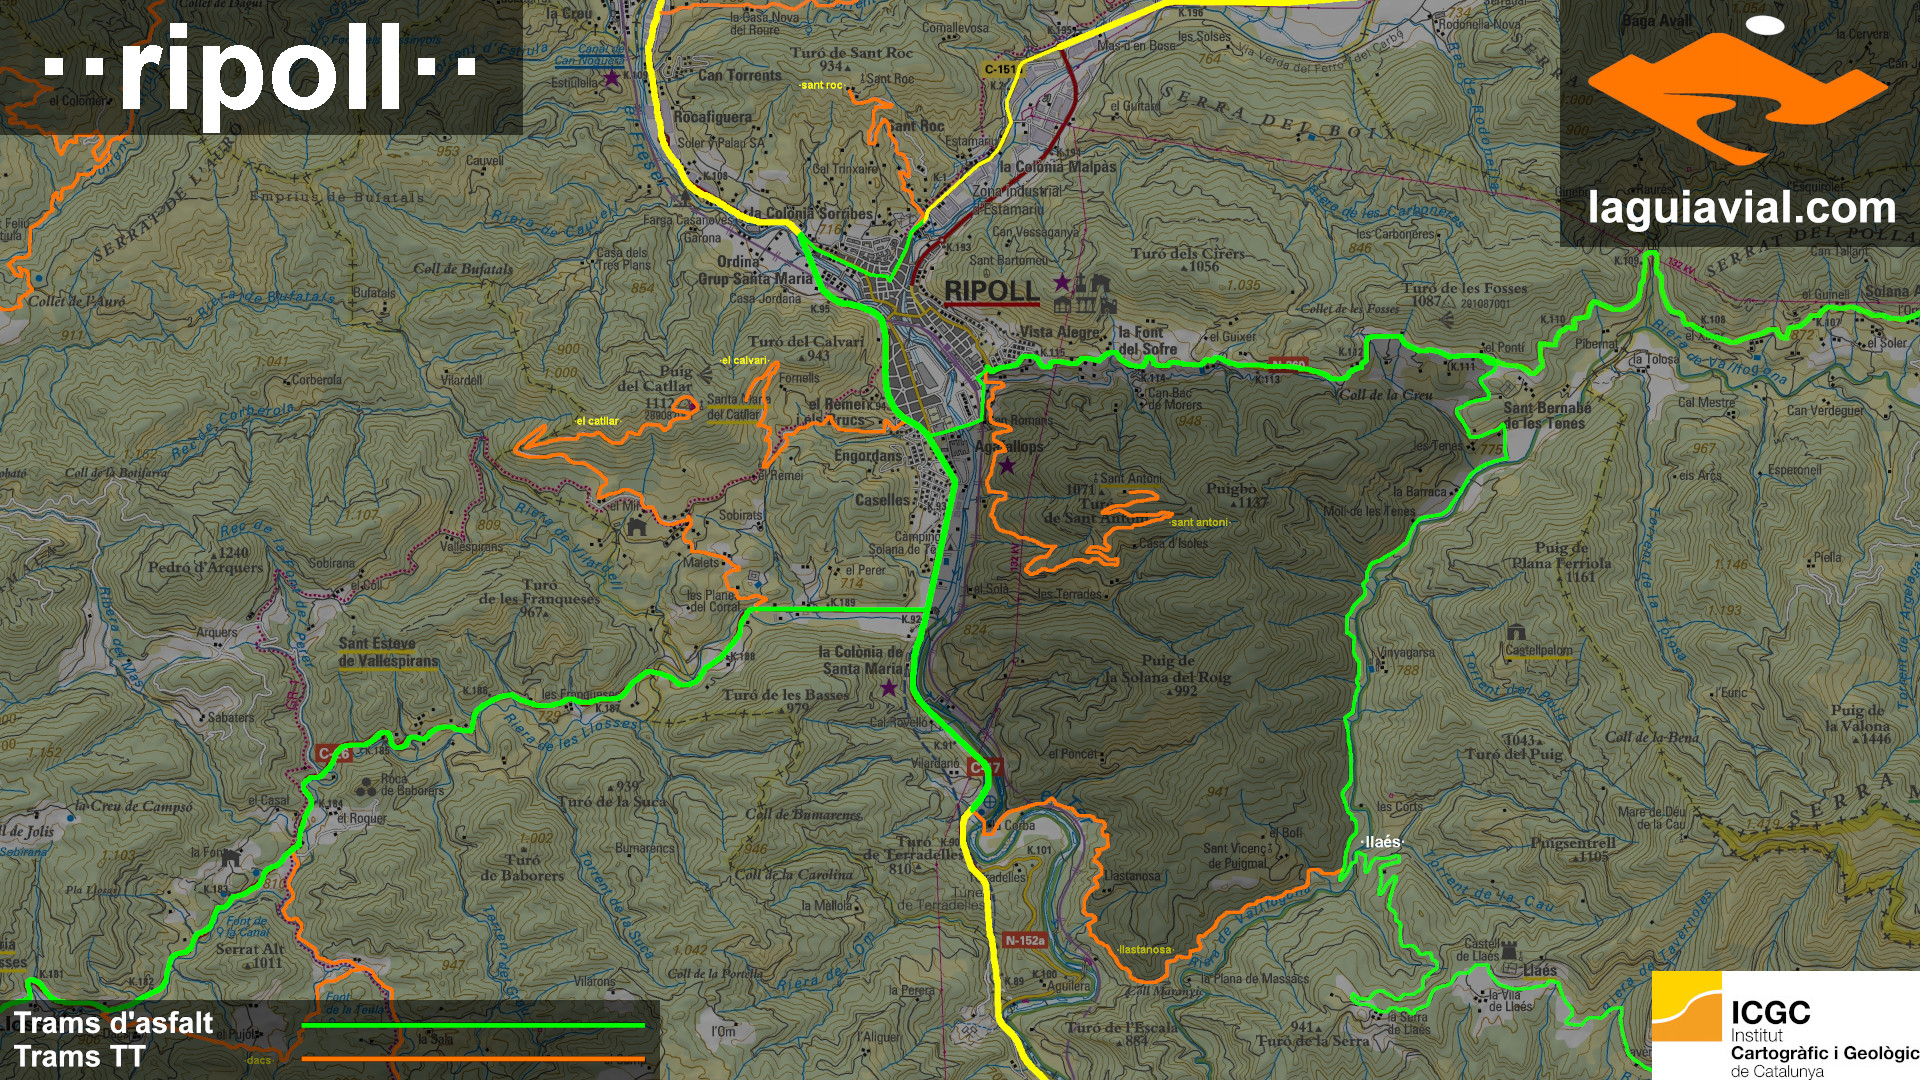Image resolution: width=1920 pixels, height=1080 pixels.
Task: Click the green Trams d'asfalt legend line
Action: (x=473, y=1025)
